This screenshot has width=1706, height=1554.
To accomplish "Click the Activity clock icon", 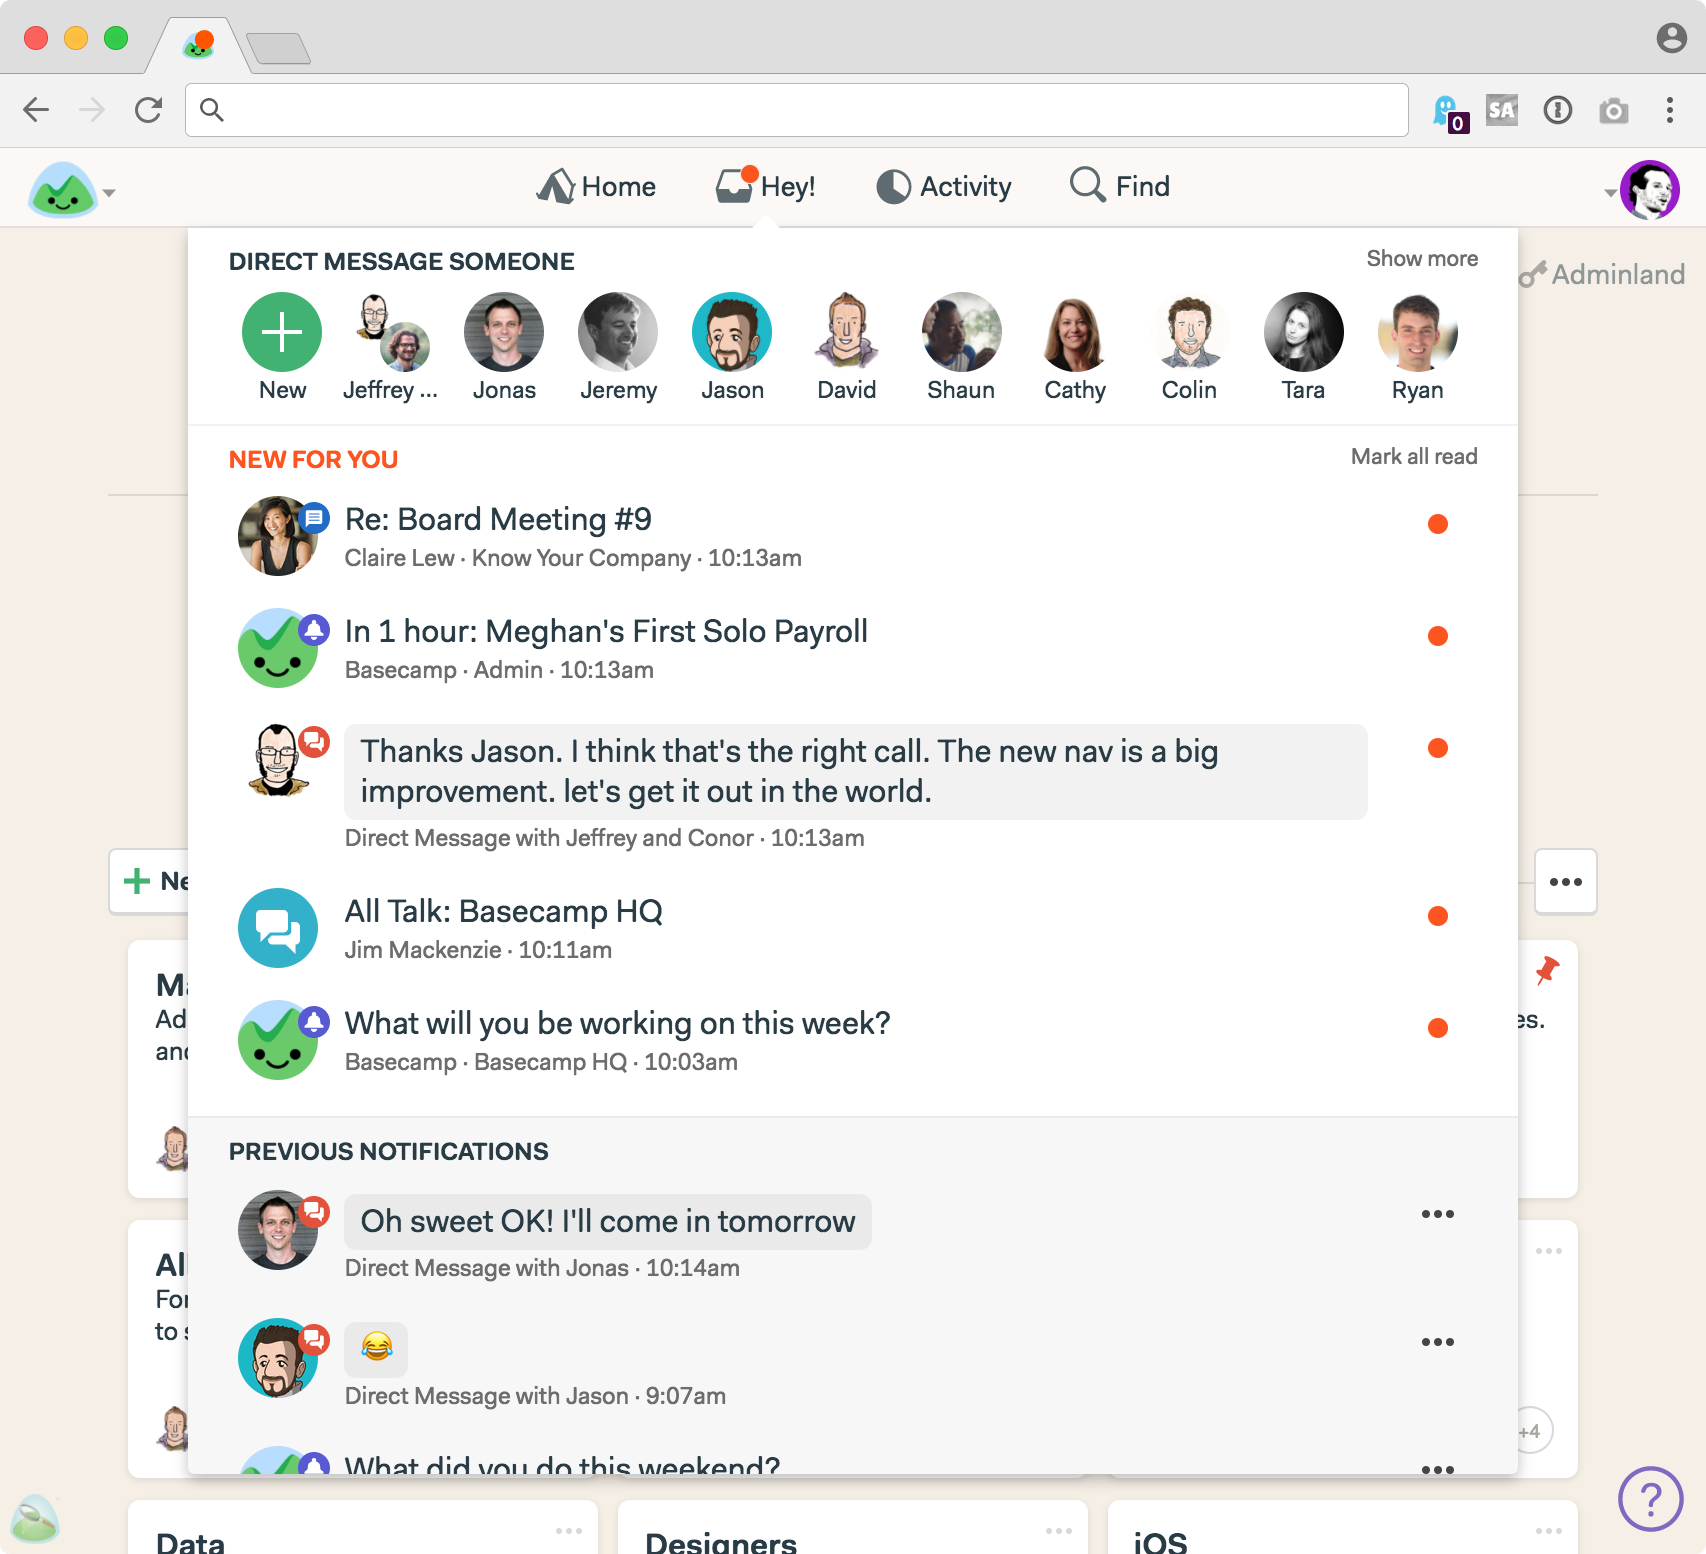I will click(893, 186).
